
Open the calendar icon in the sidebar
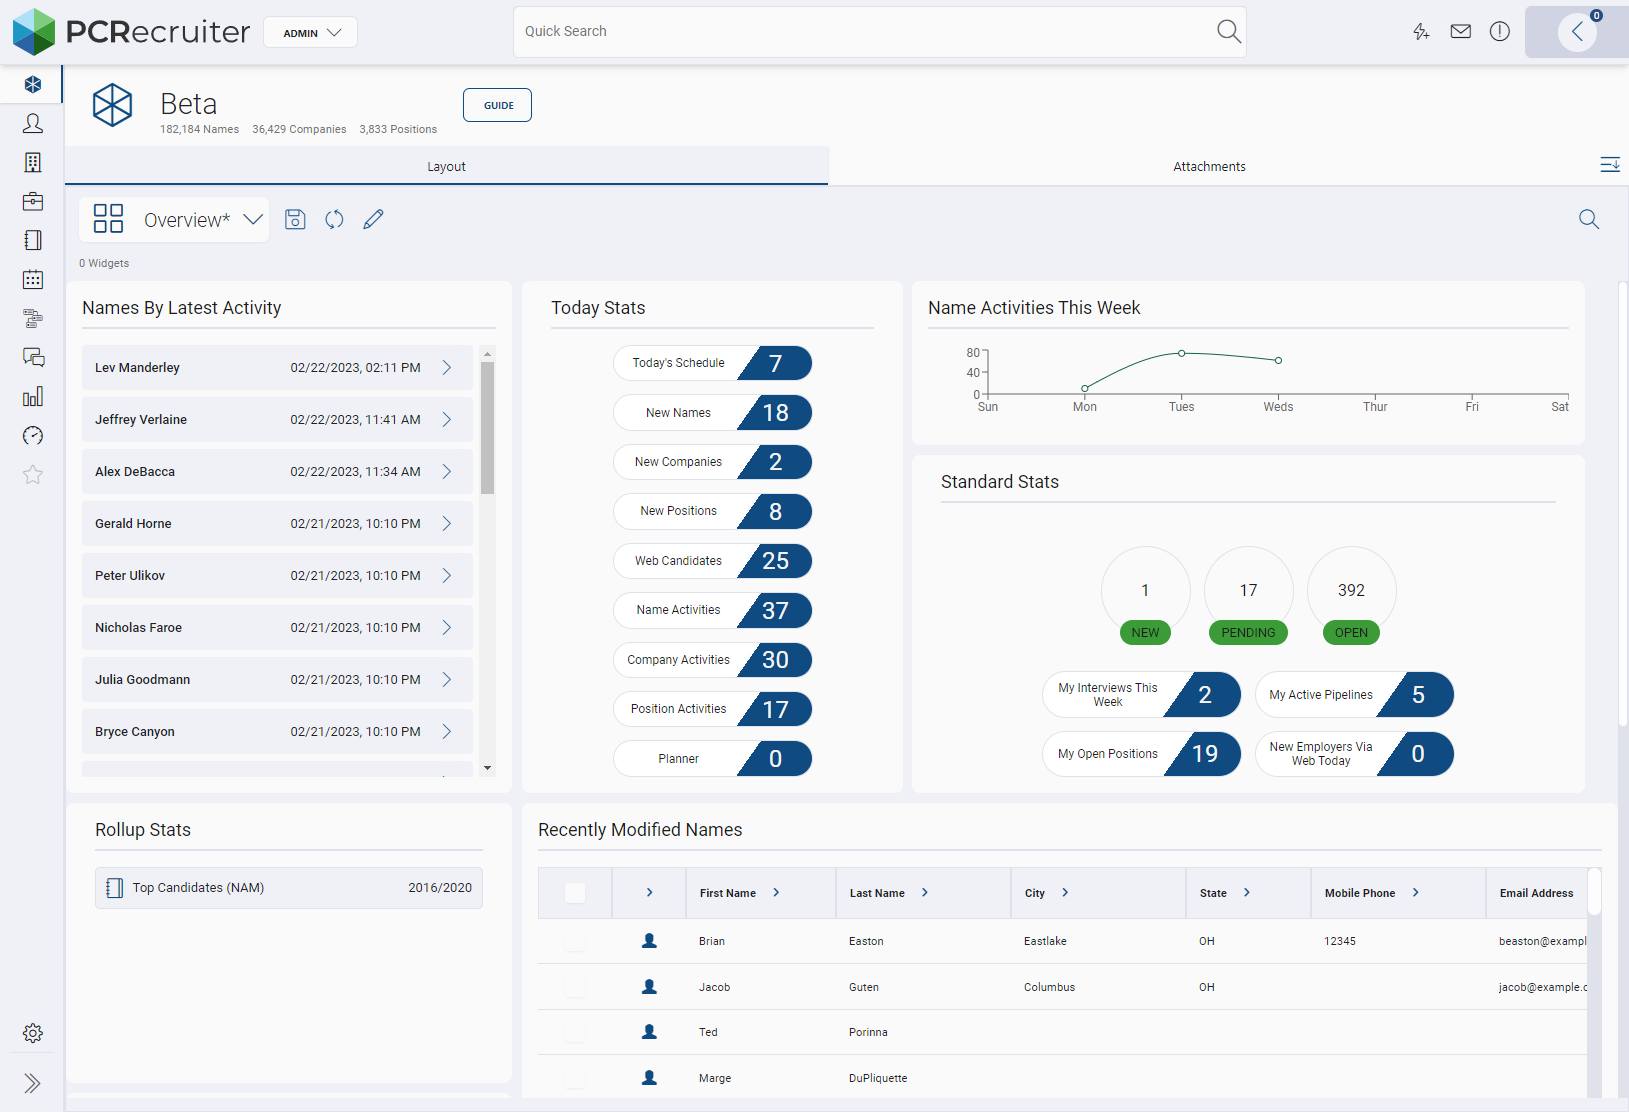(33, 279)
